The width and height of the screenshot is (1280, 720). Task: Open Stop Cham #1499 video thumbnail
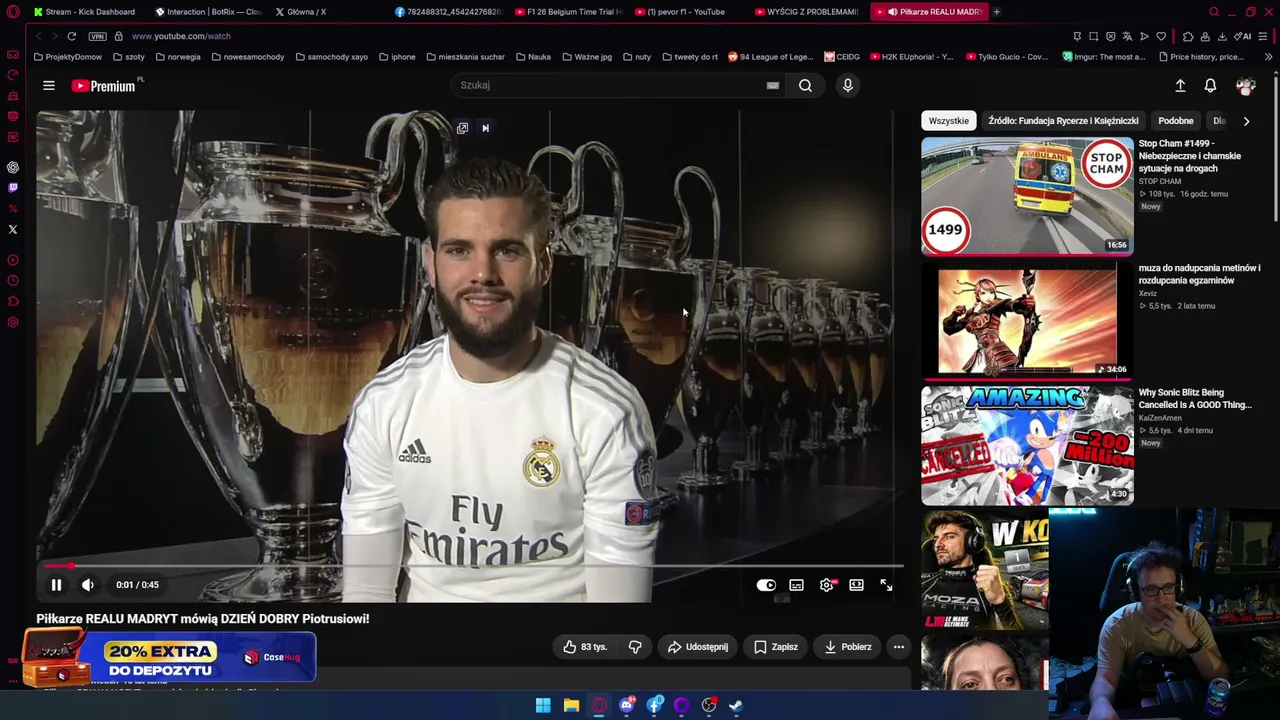coord(1027,196)
